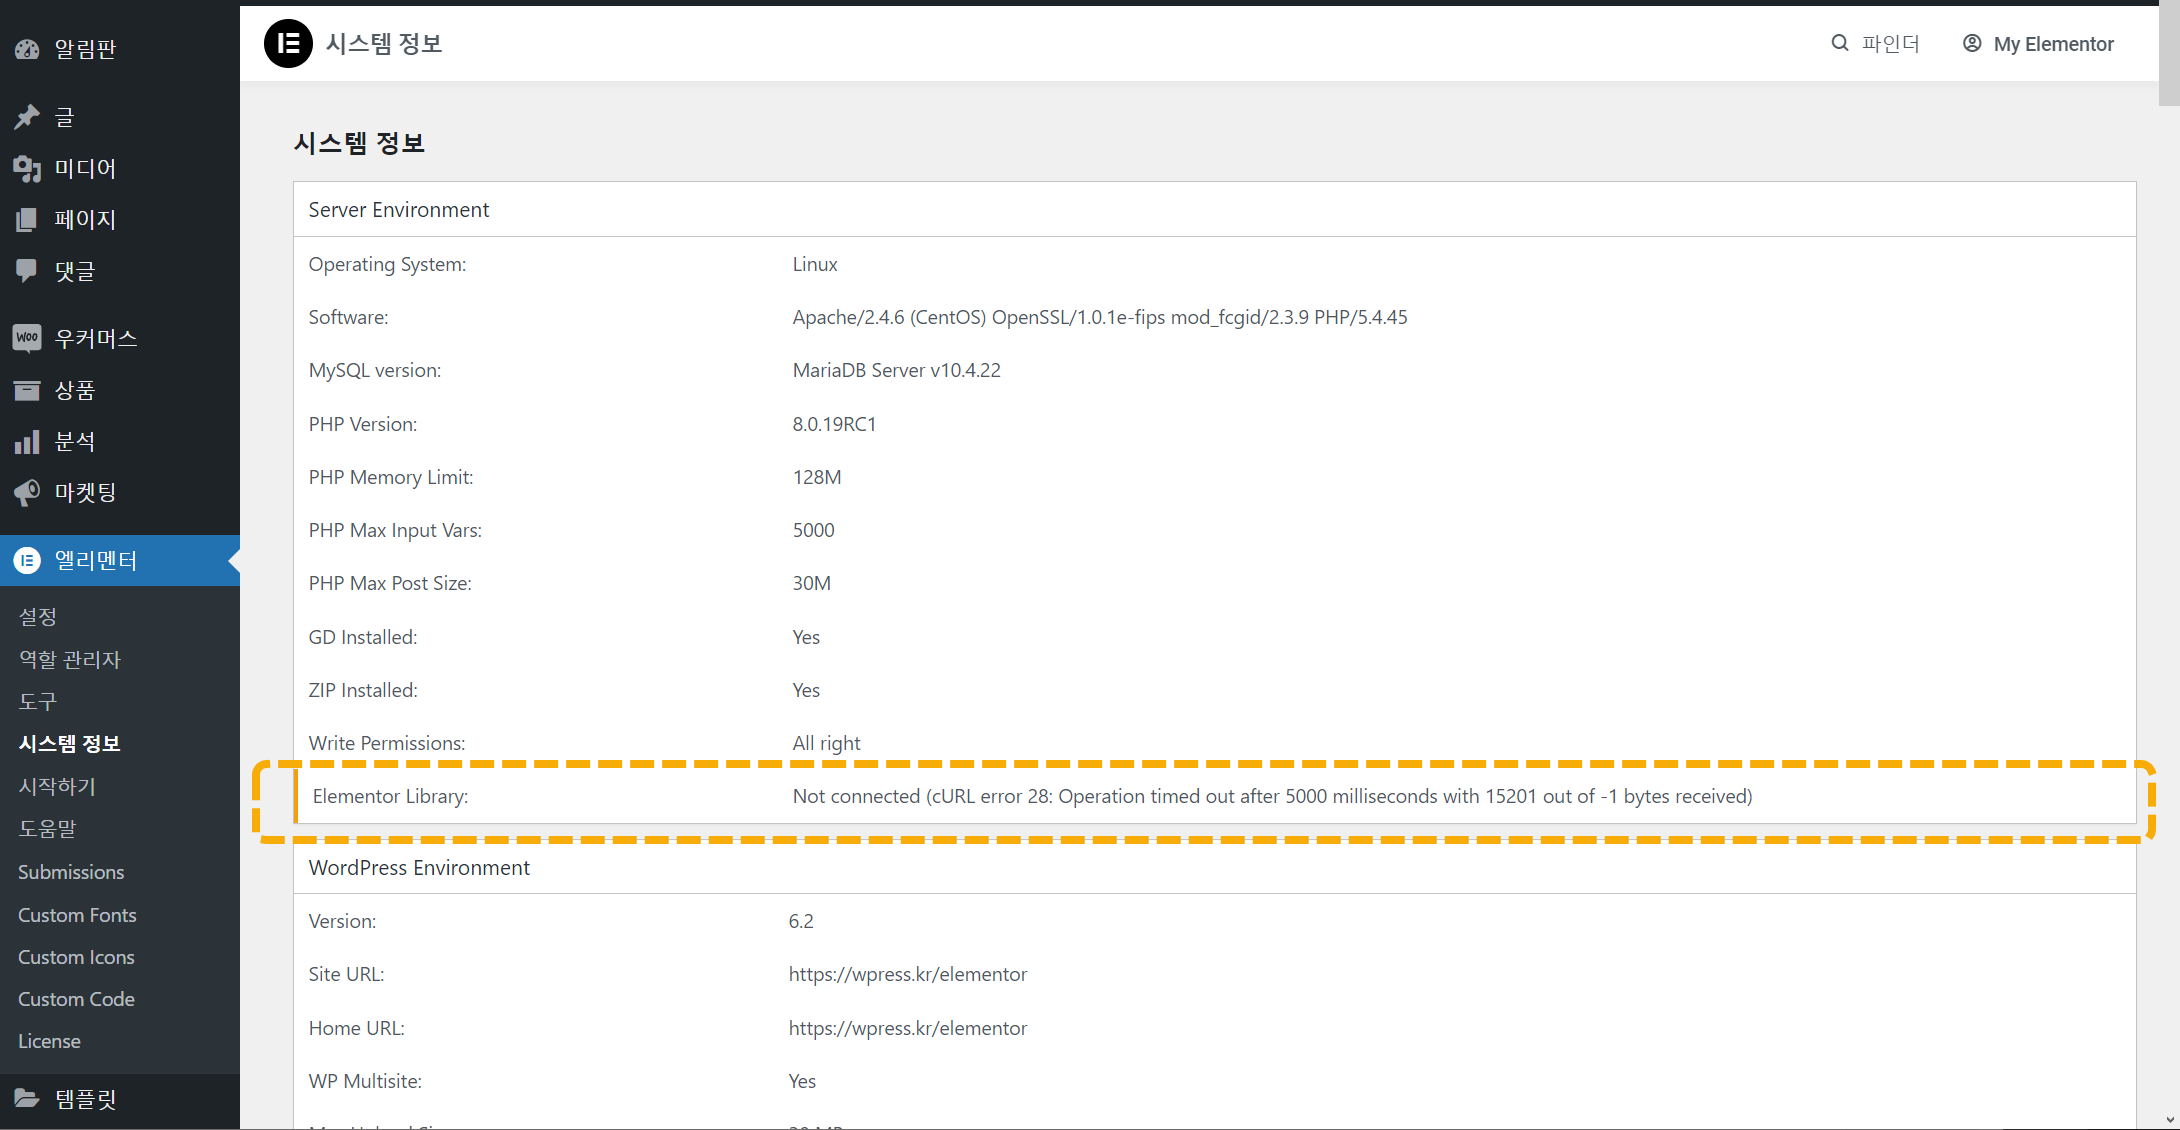
Task: Open Custom Fonts submenu item
Action: pyautogui.click(x=77, y=915)
